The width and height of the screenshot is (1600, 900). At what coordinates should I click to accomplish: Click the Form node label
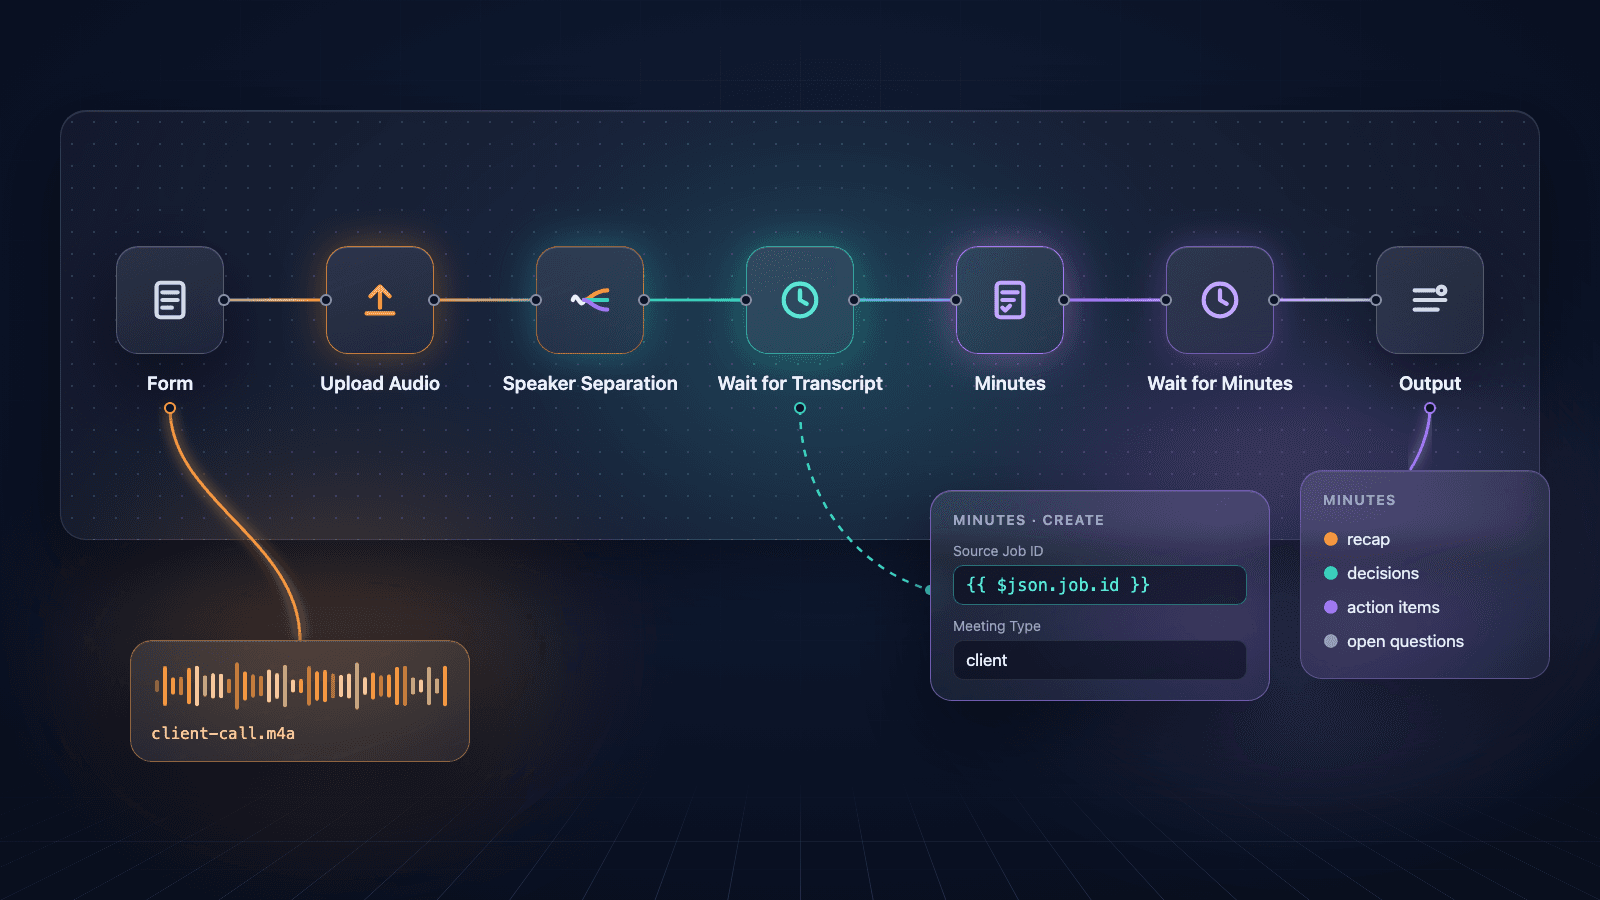coord(170,383)
